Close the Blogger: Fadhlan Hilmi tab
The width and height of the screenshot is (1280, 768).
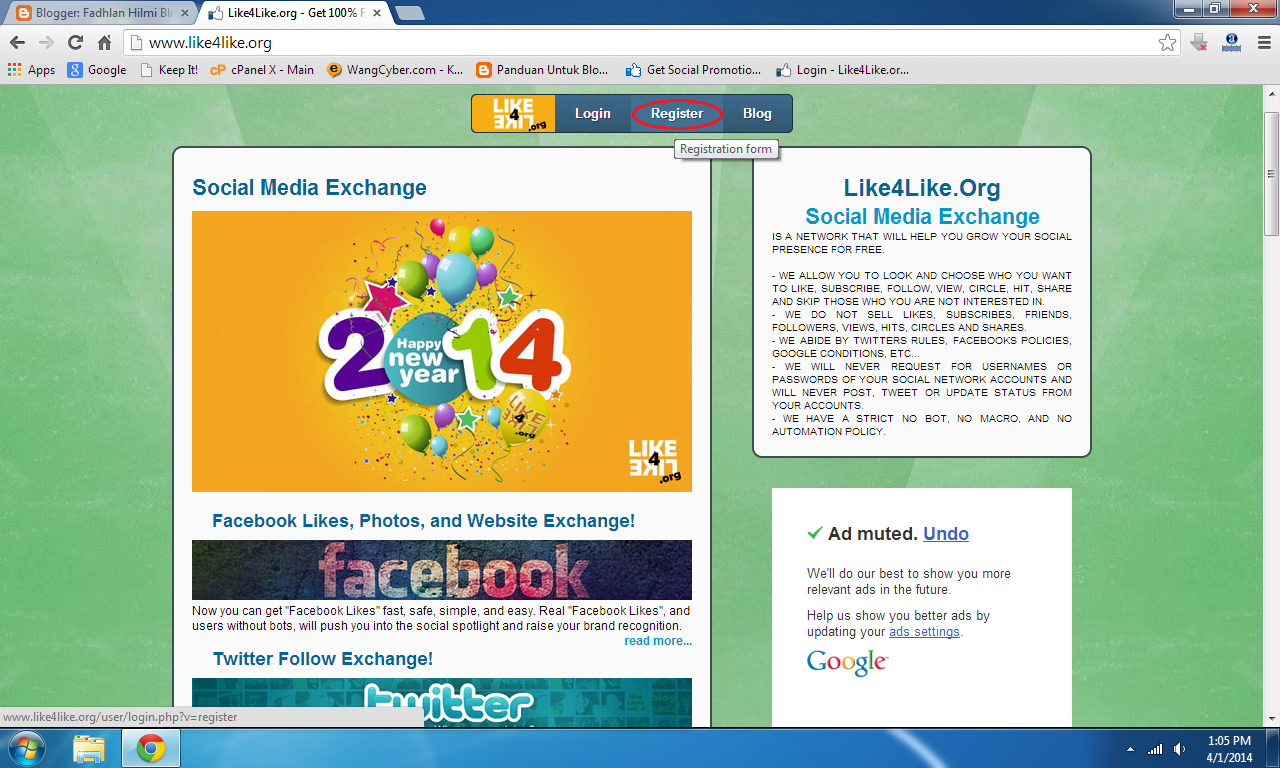(185, 14)
